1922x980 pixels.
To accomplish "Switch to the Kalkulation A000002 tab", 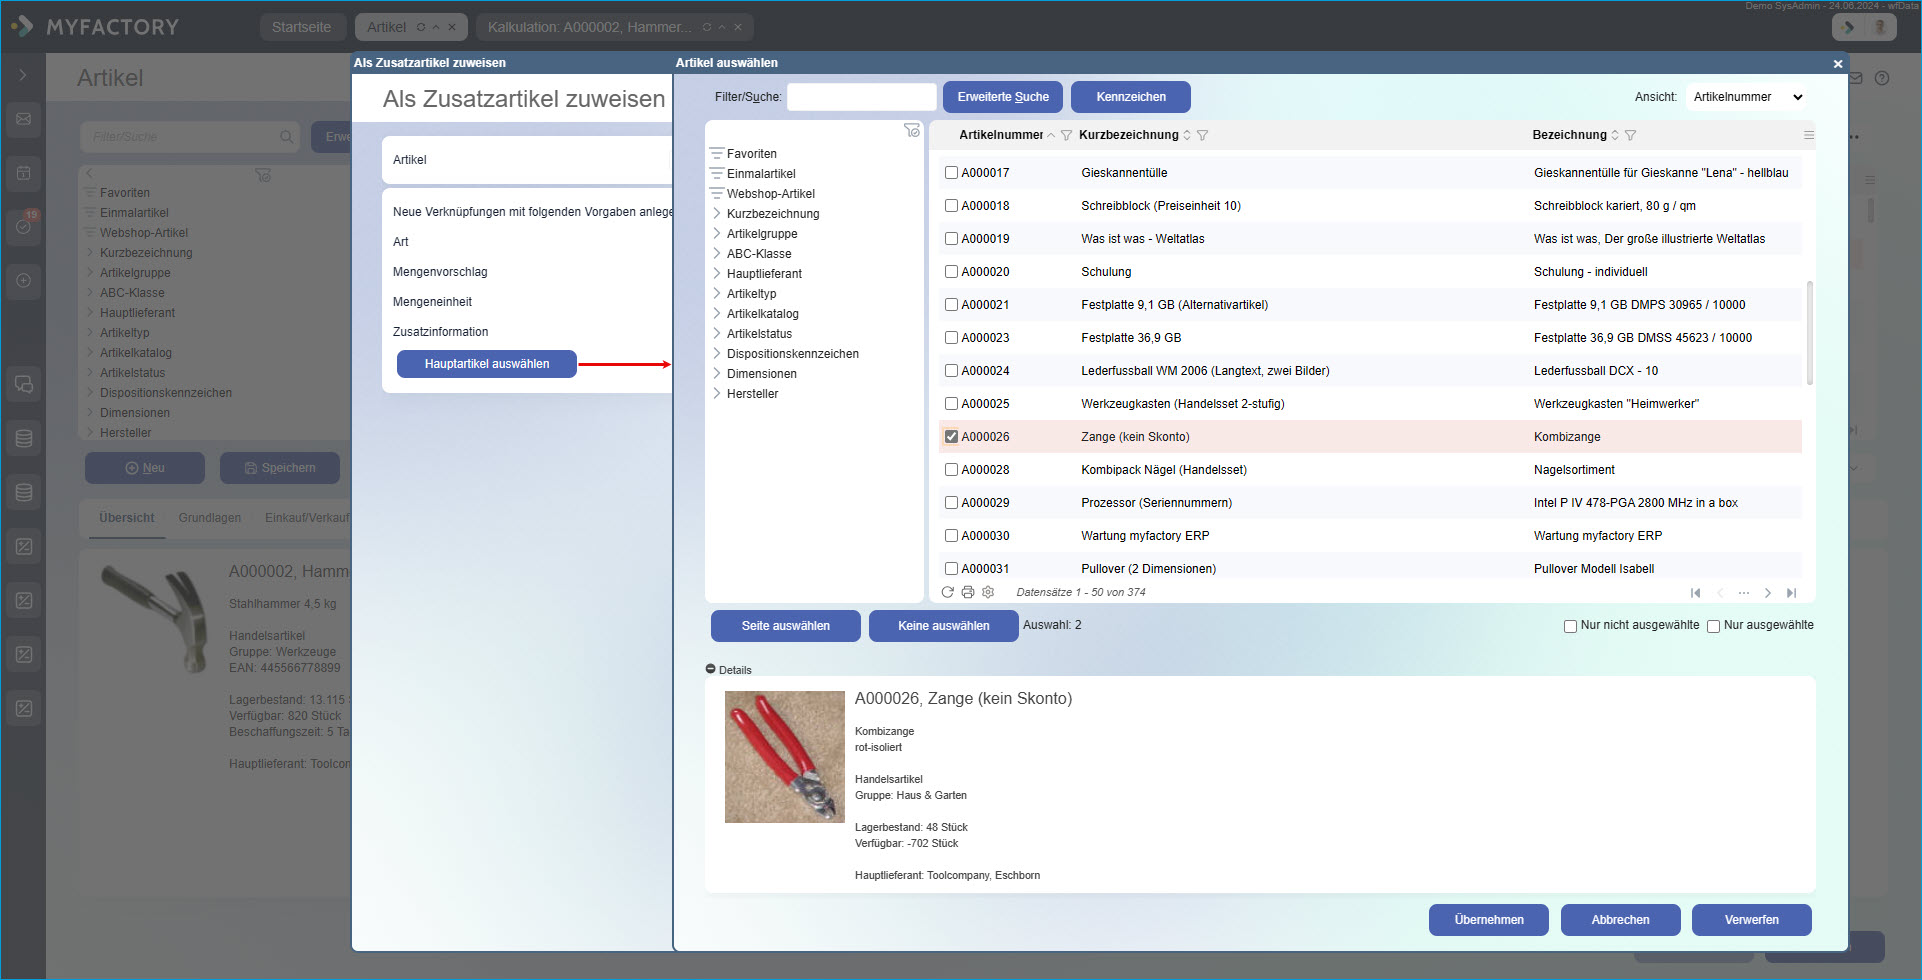I will point(589,27).
